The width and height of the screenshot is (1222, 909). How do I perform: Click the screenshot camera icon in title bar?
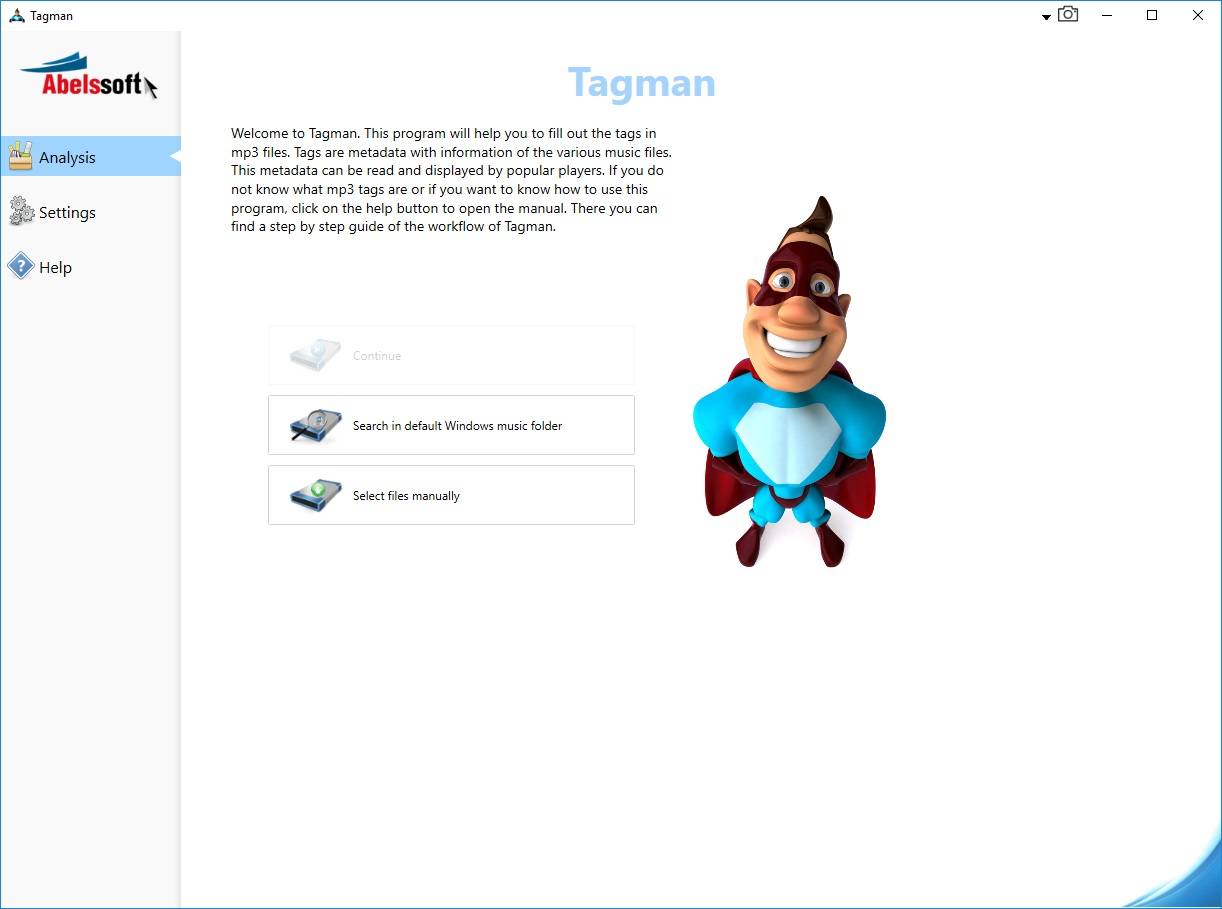[1068, 15]
